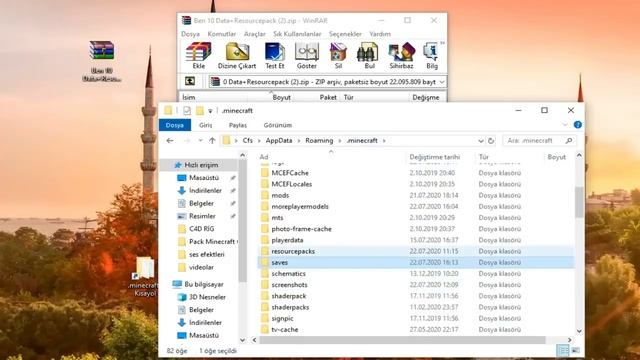Click the Sil delete icon in WinRAR
The width and height of the screenshot is (640, 360).
(x=338, y=56)
